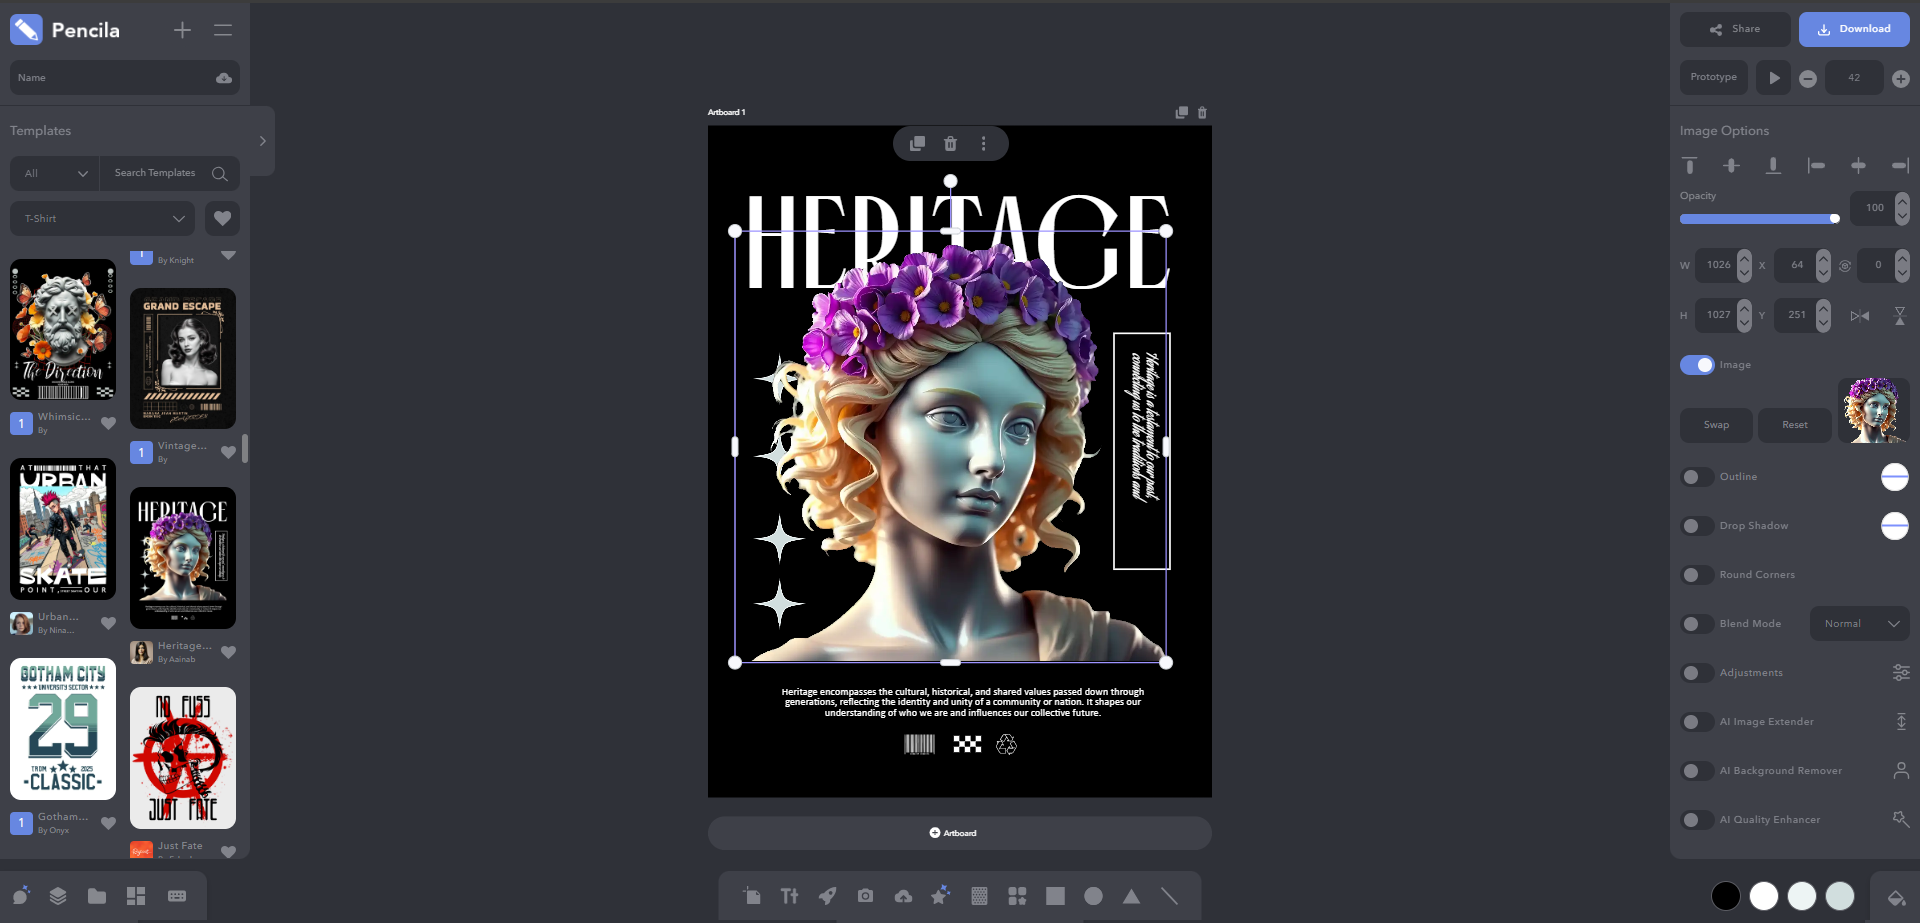1920x923 pixels.
Task: Turn on the Round Corners toggle
Action: tap(1697, 575)
